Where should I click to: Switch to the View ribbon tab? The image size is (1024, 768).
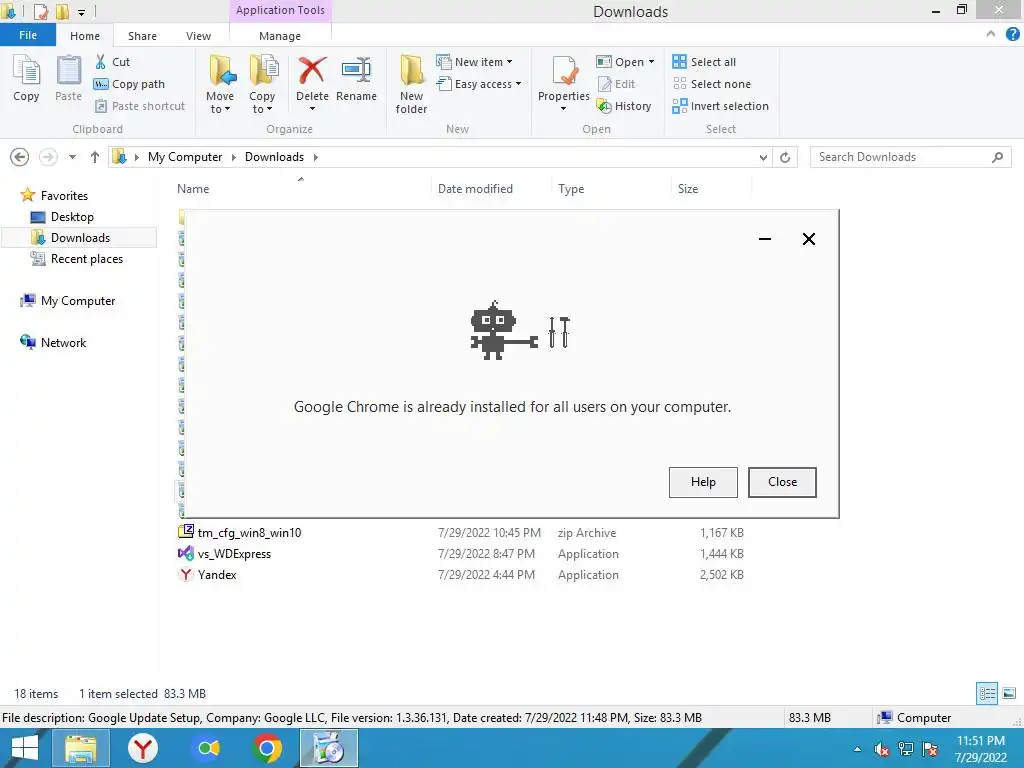(199, 36)
